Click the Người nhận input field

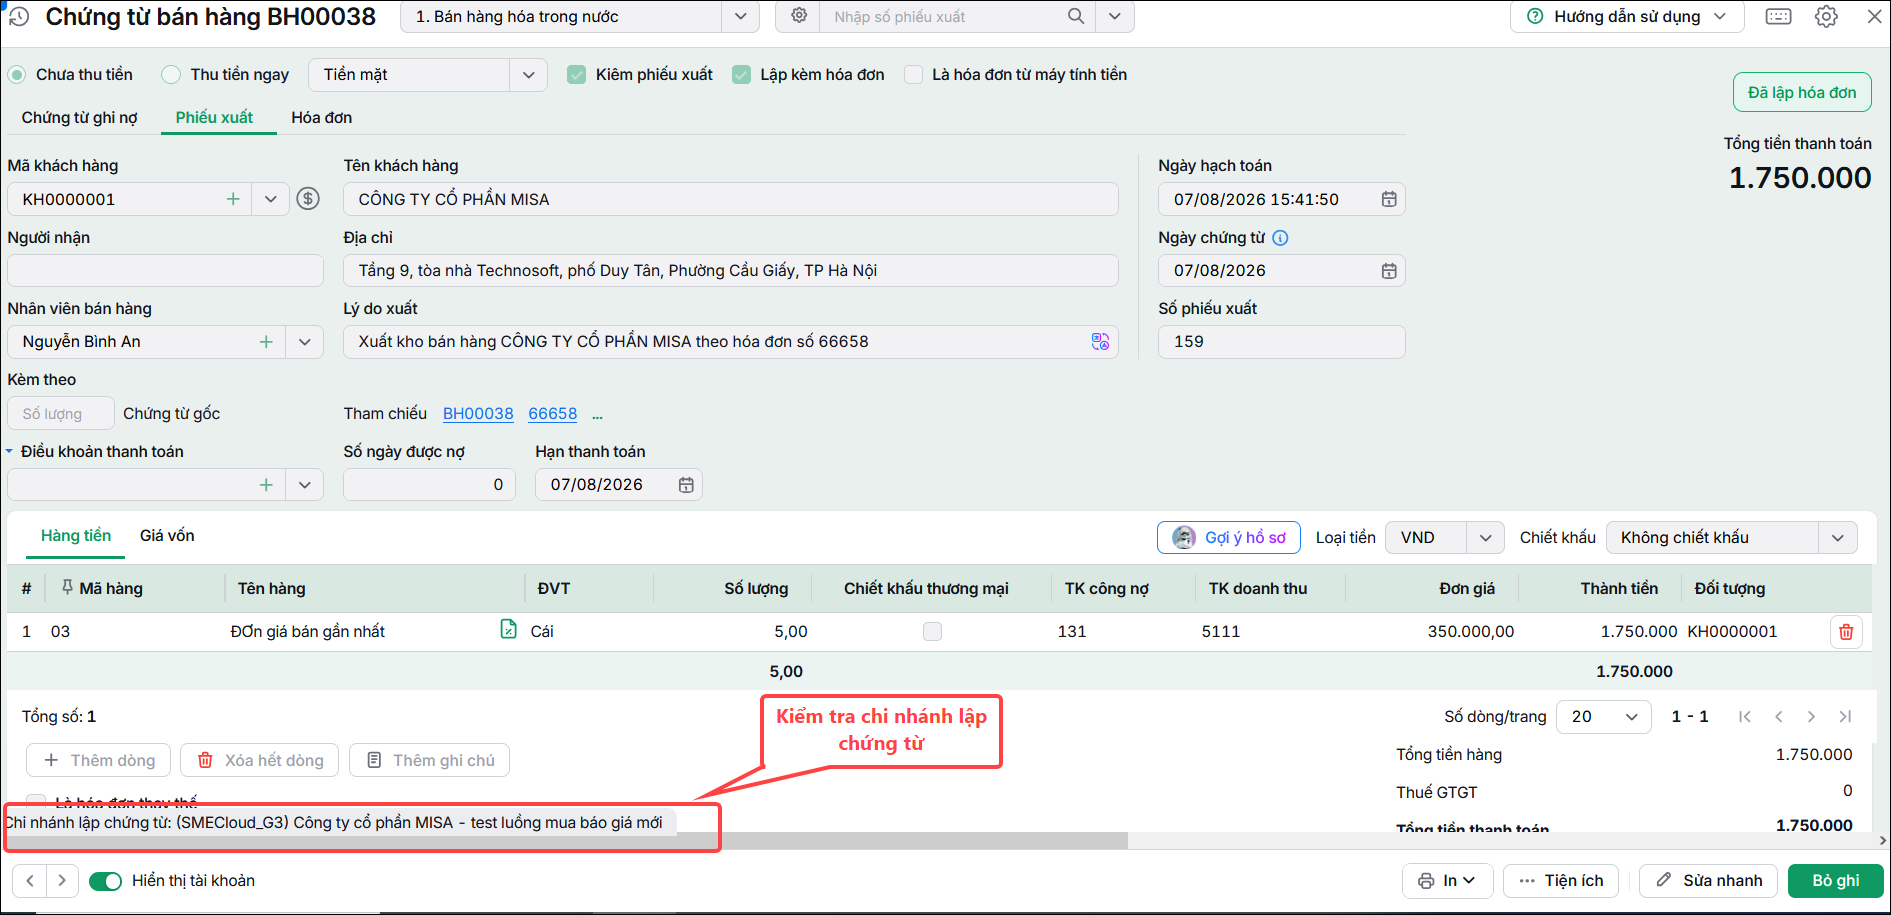(165, 271)
